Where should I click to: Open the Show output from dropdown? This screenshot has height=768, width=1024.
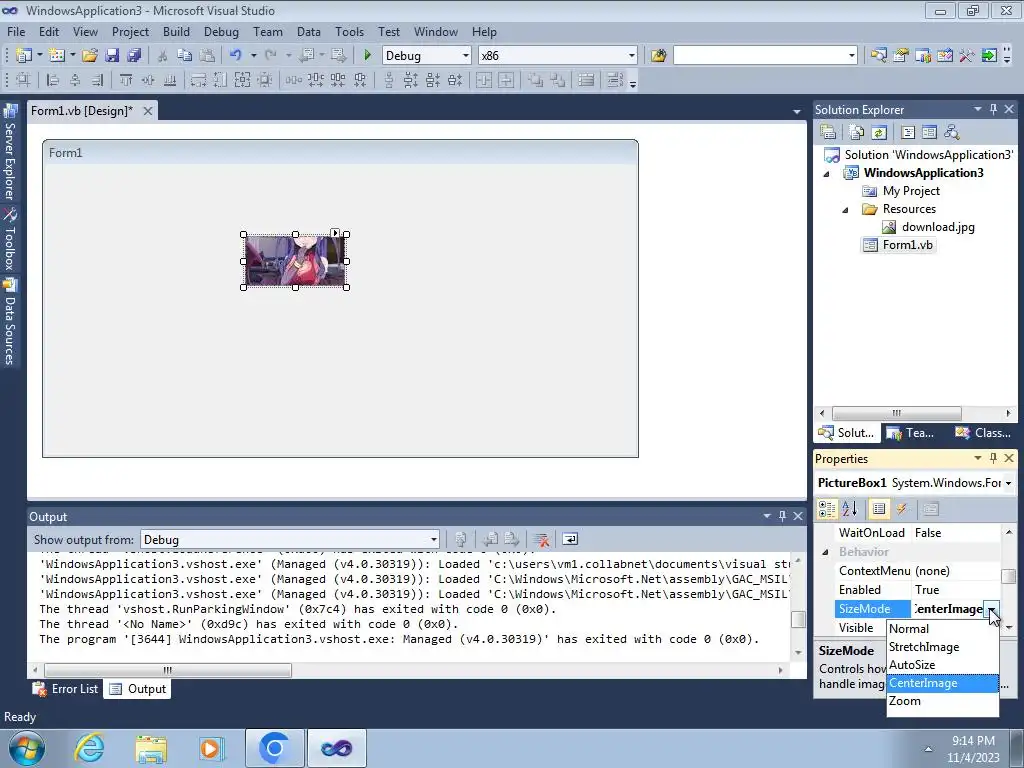click(433, 539)
